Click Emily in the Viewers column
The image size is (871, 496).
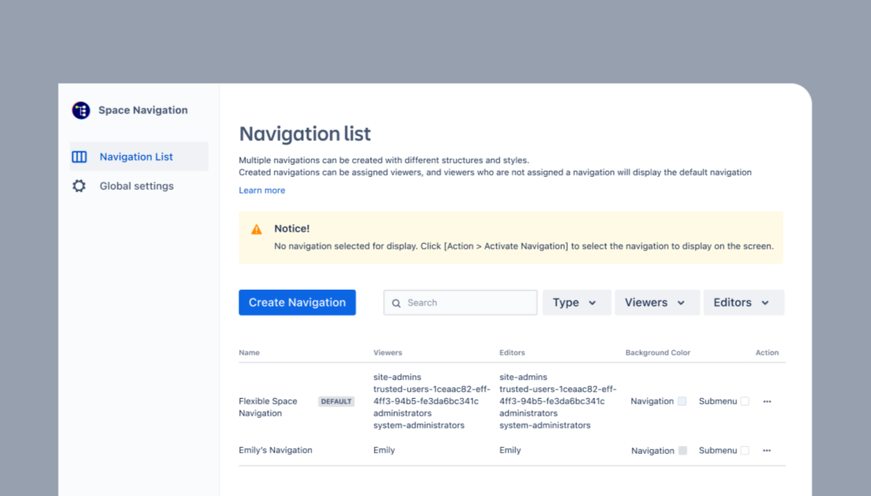coord(384,450)
